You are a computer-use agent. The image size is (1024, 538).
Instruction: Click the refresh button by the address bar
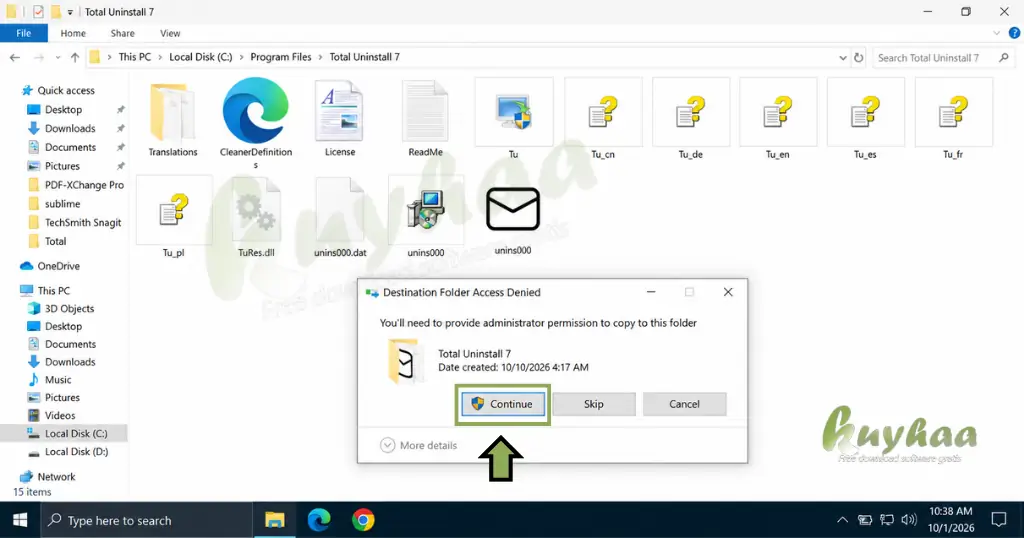tap(859, 57)
